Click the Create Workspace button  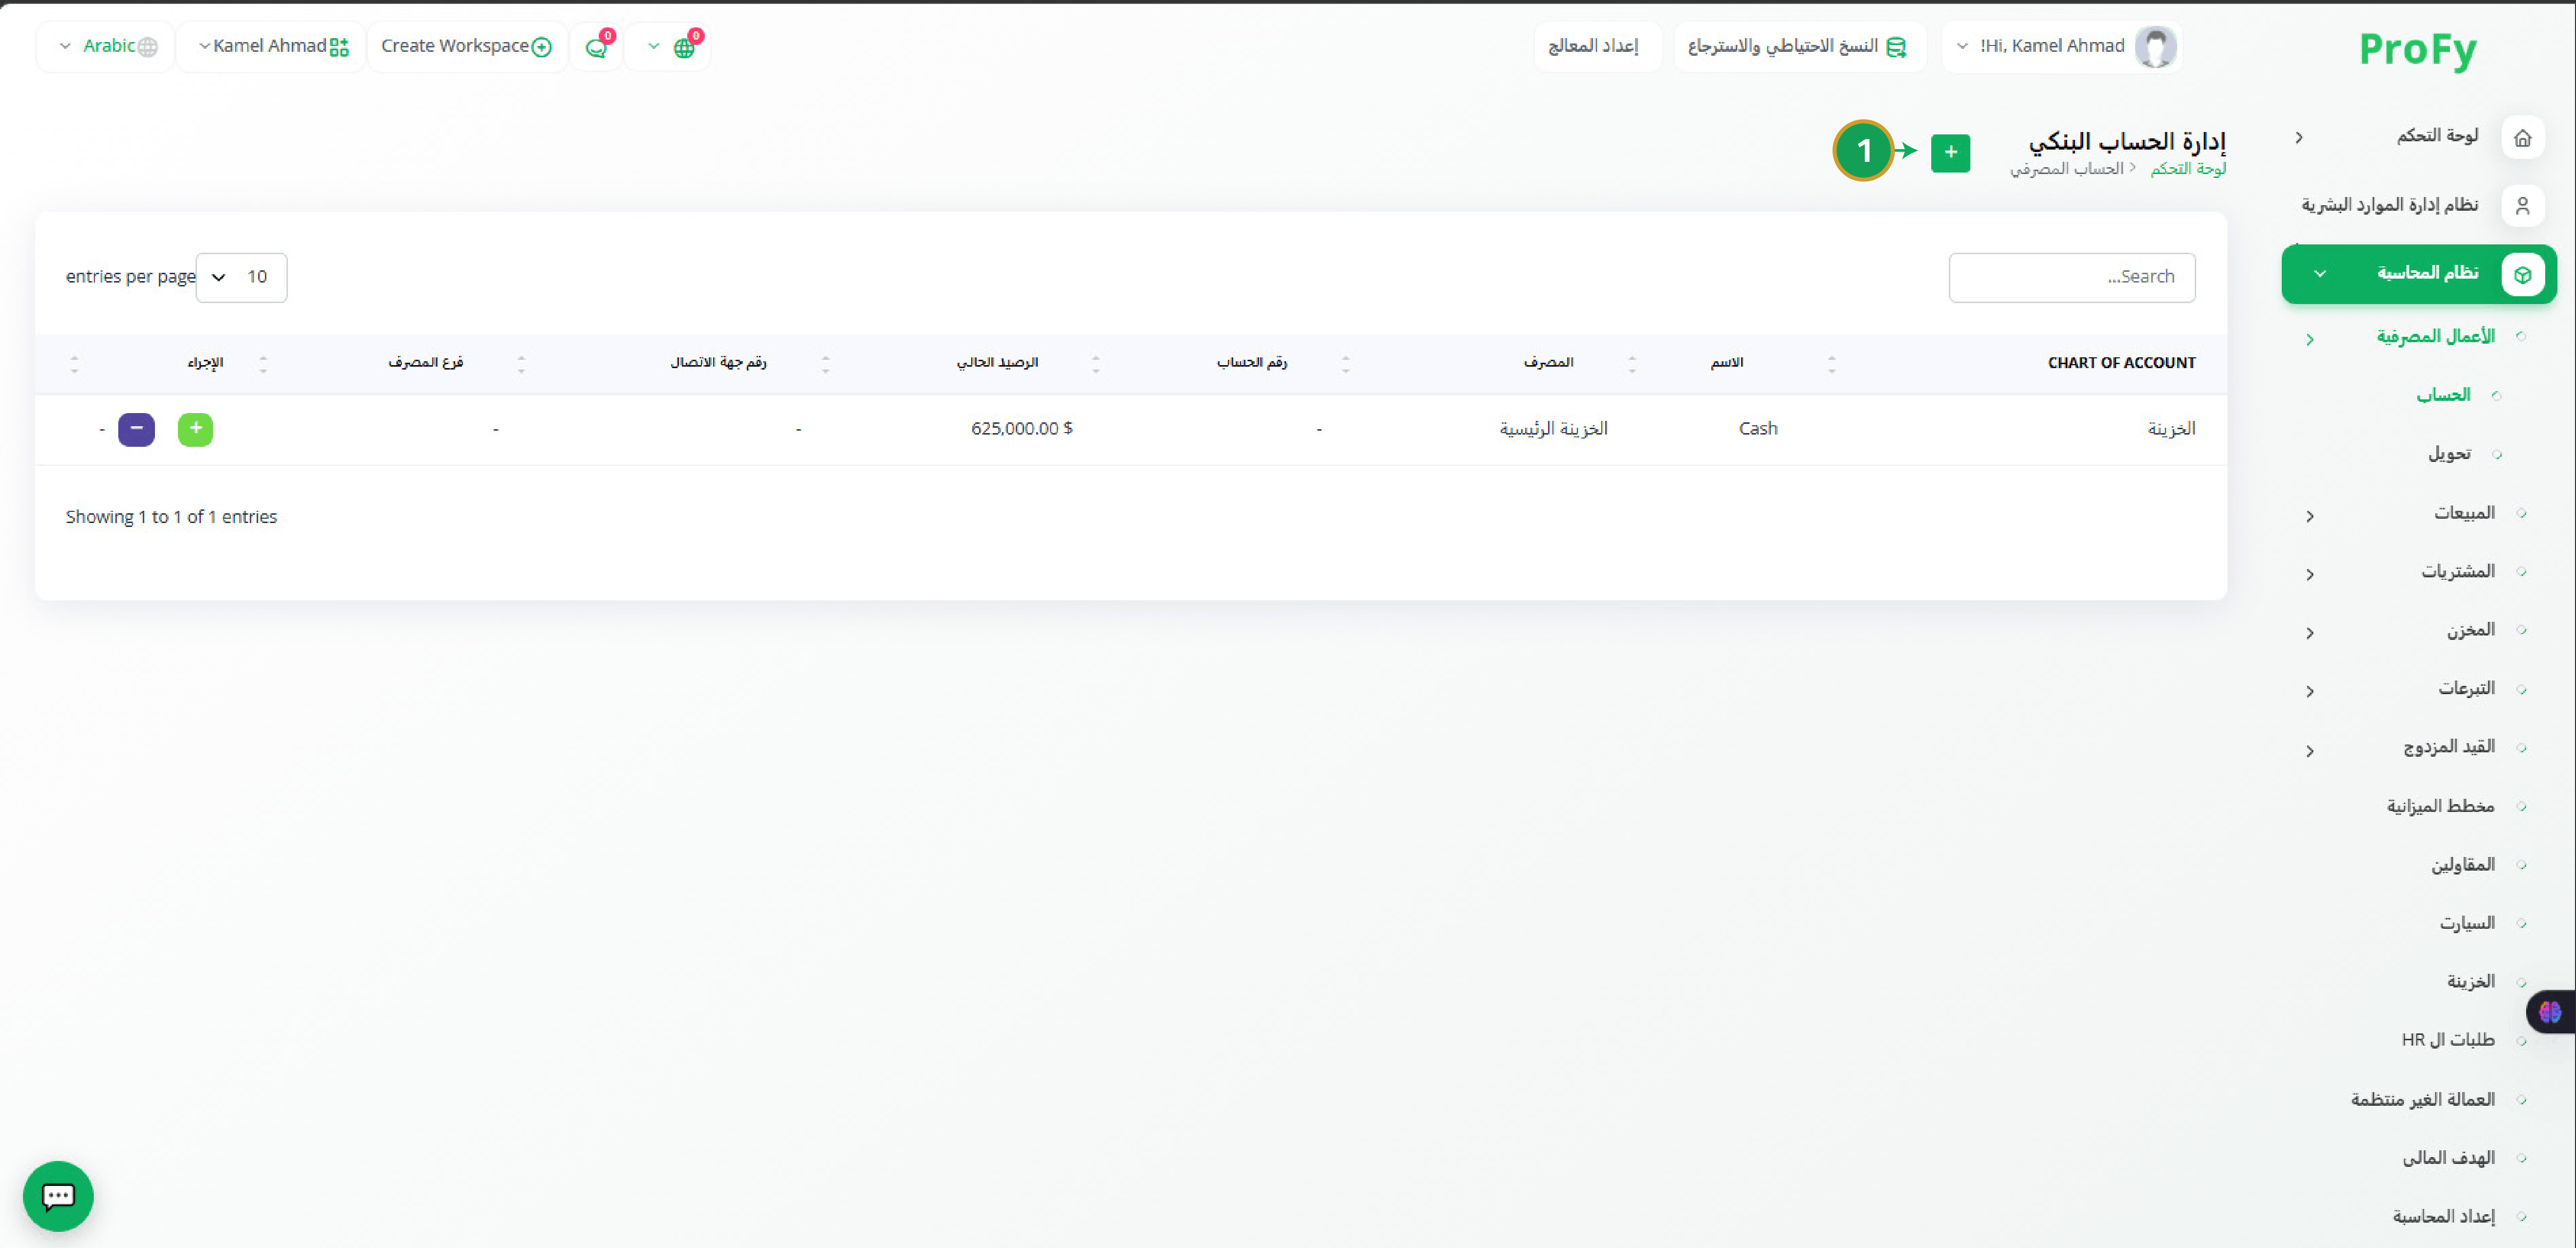[x=466, y=46]
